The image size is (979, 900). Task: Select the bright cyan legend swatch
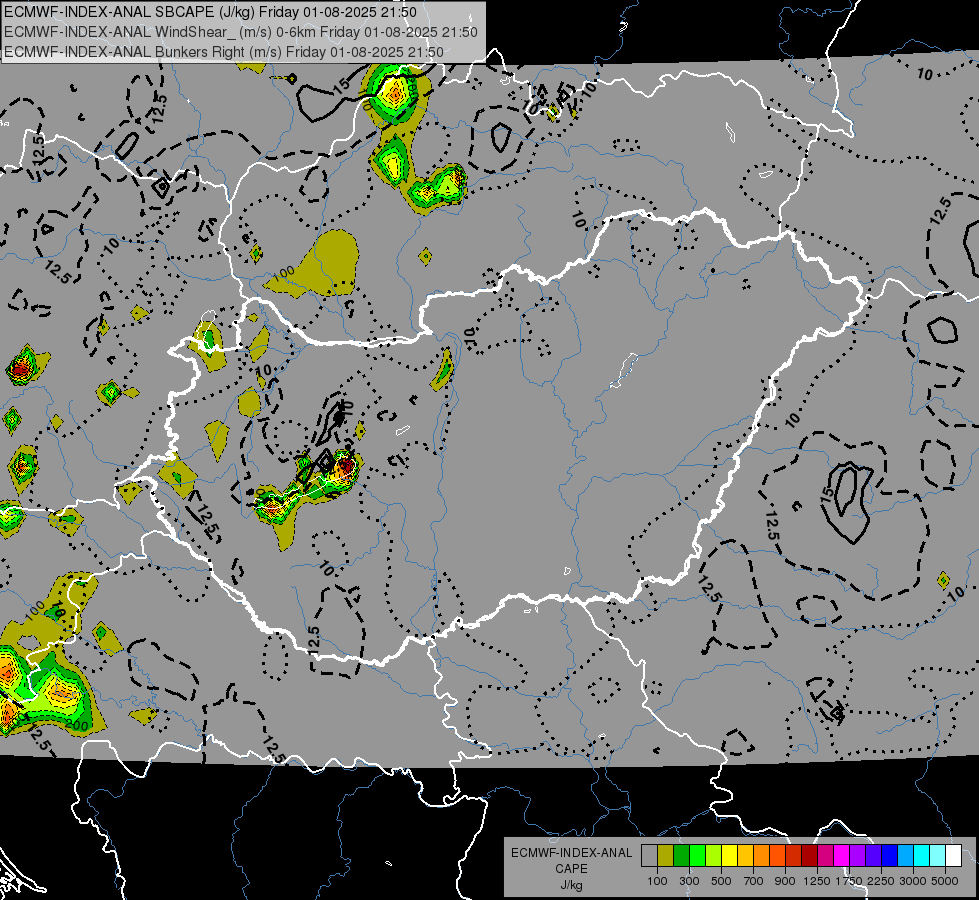[921, 856]
